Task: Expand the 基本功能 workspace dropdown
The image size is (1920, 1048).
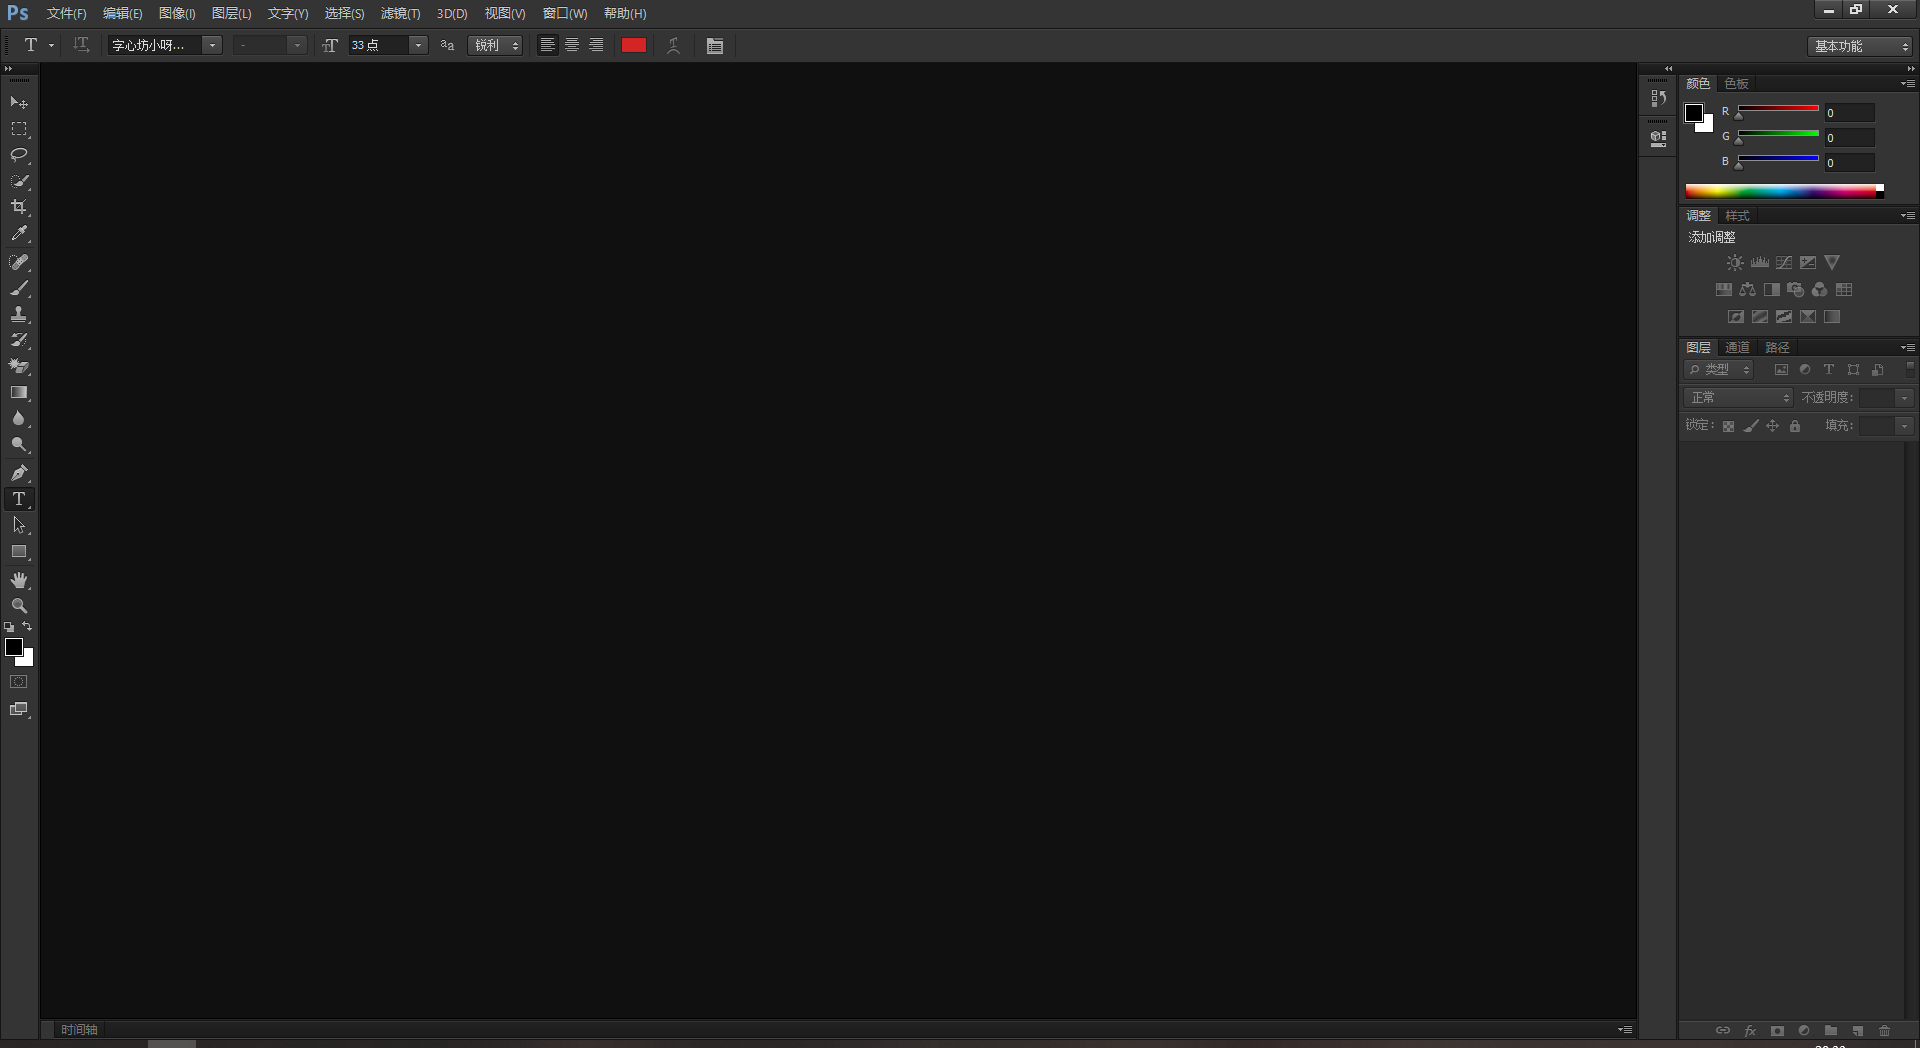Action: coord(1861,46)
